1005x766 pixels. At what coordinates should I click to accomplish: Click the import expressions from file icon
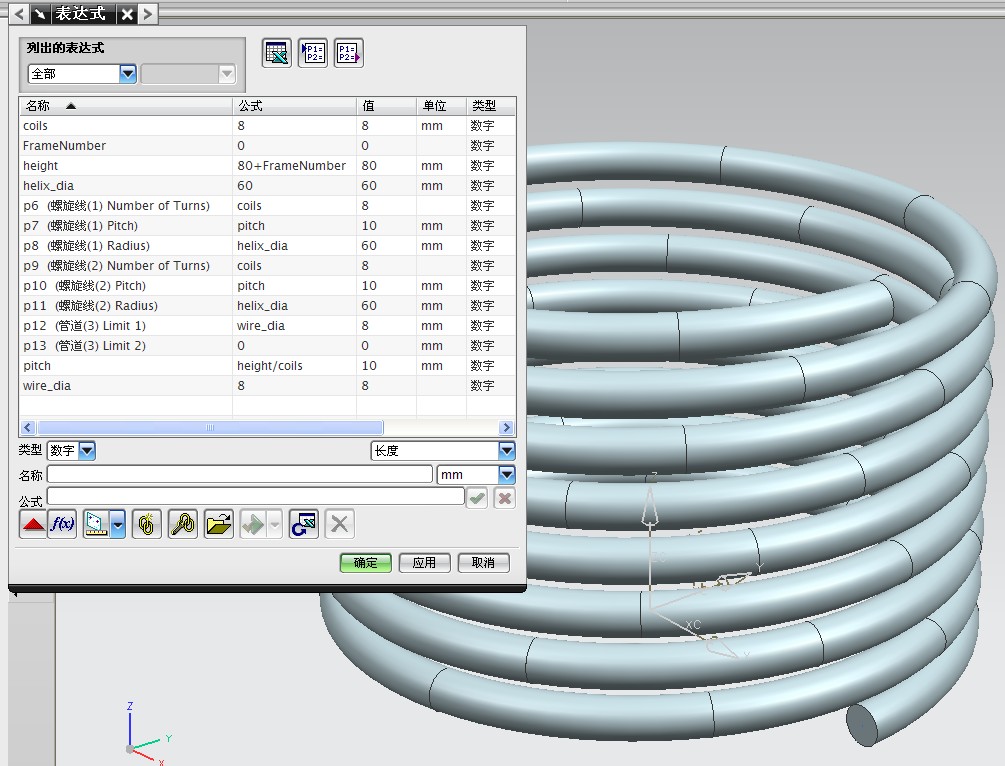[313, 53]
